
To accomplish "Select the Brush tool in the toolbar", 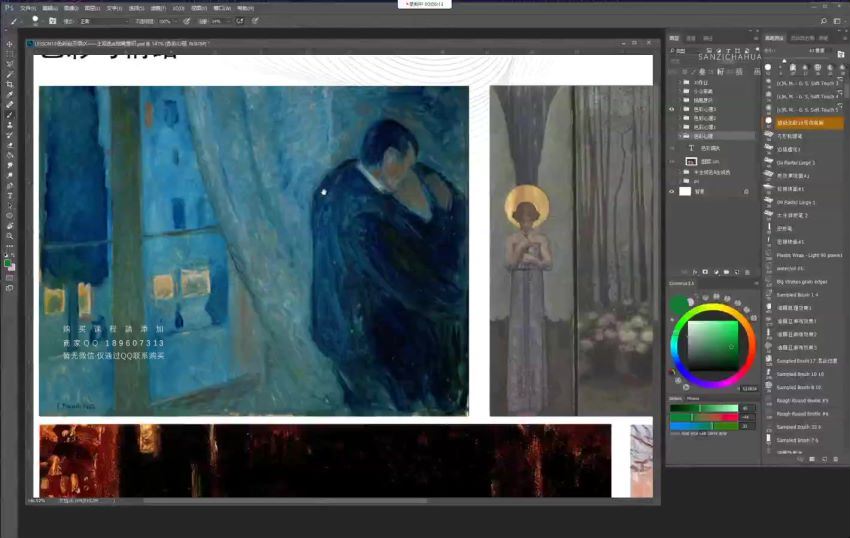I will (x=9, y=114).
